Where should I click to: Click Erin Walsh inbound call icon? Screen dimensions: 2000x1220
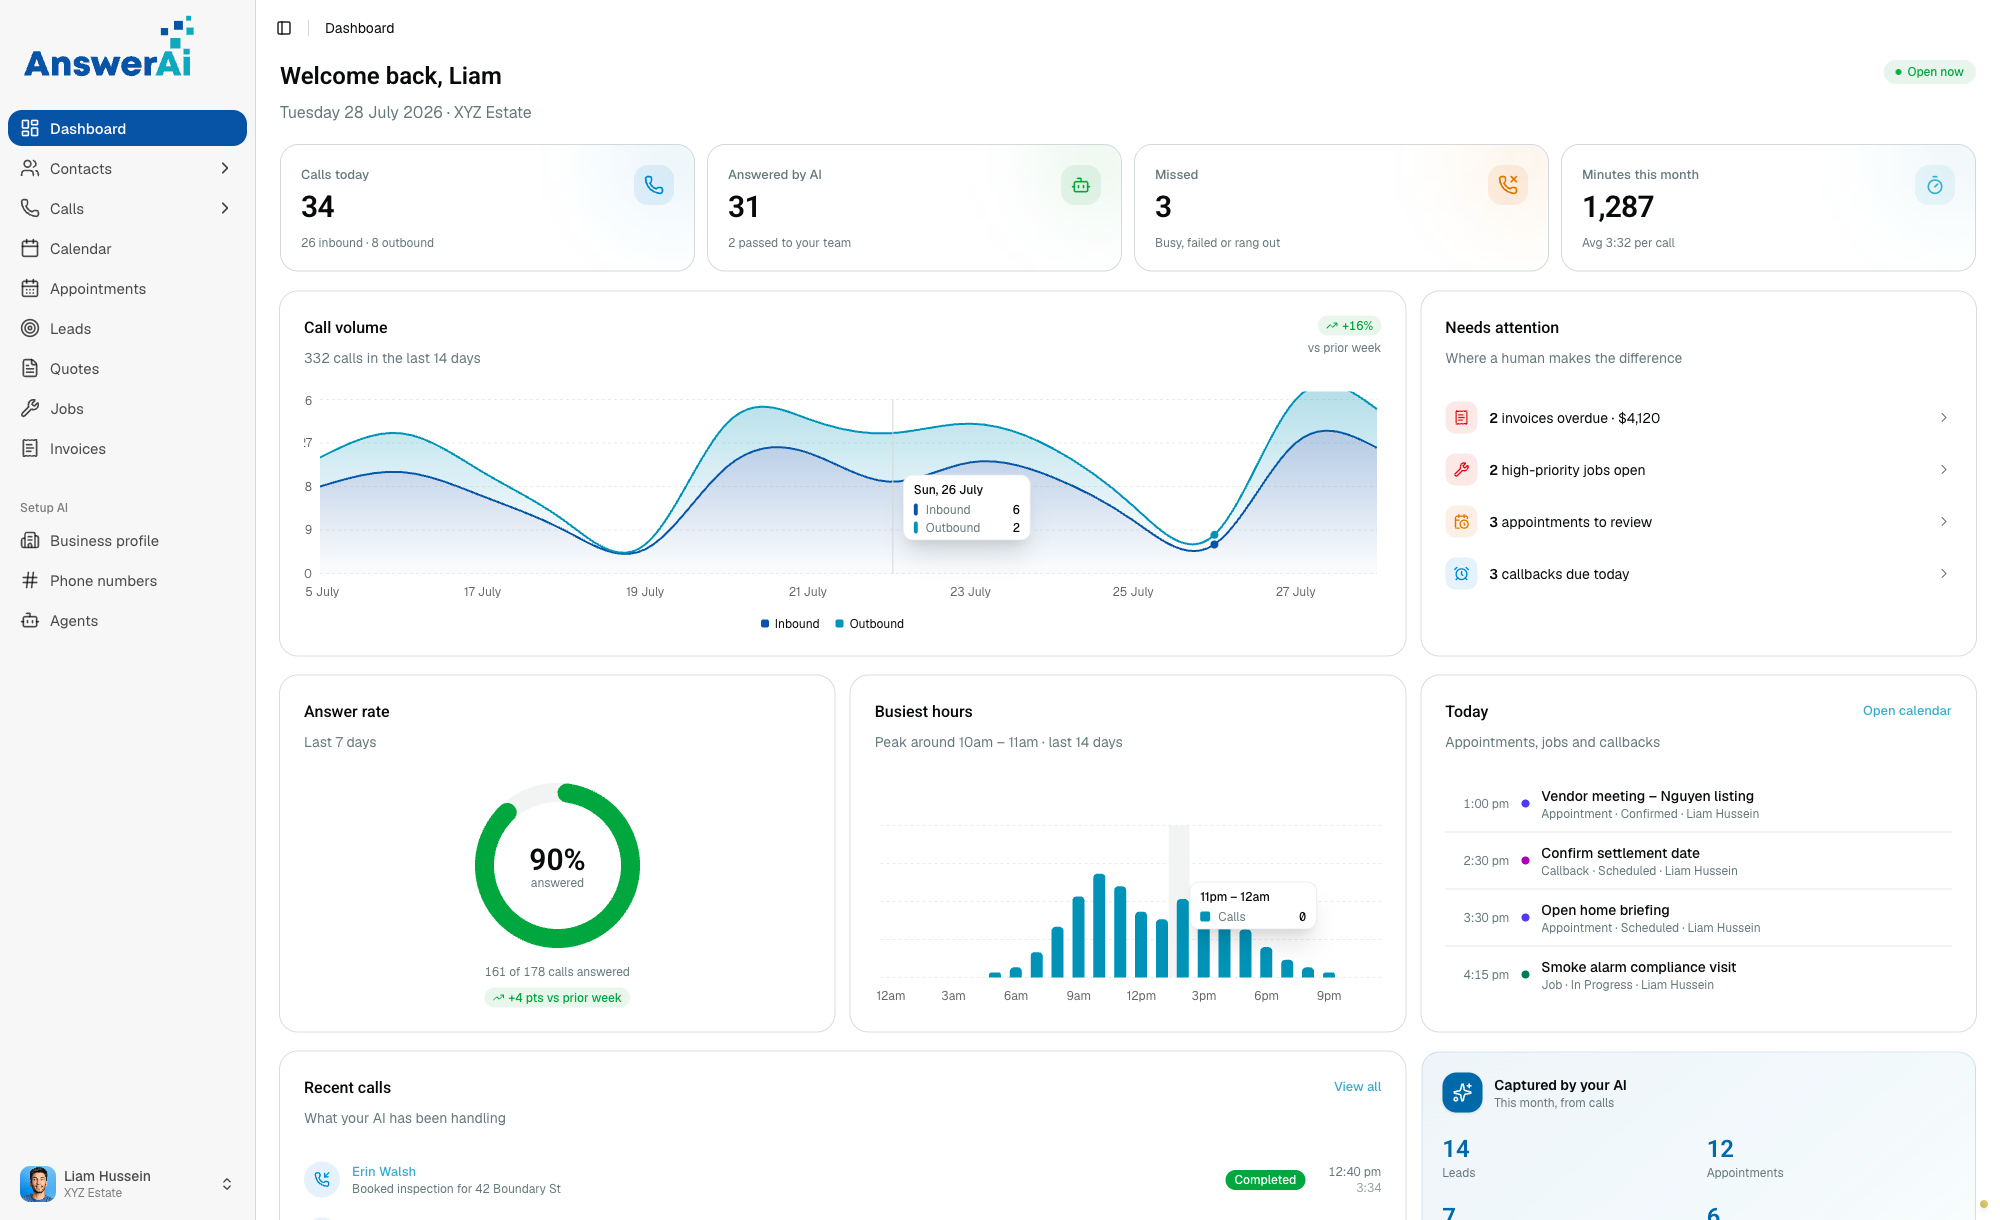tap(322, 1180)
